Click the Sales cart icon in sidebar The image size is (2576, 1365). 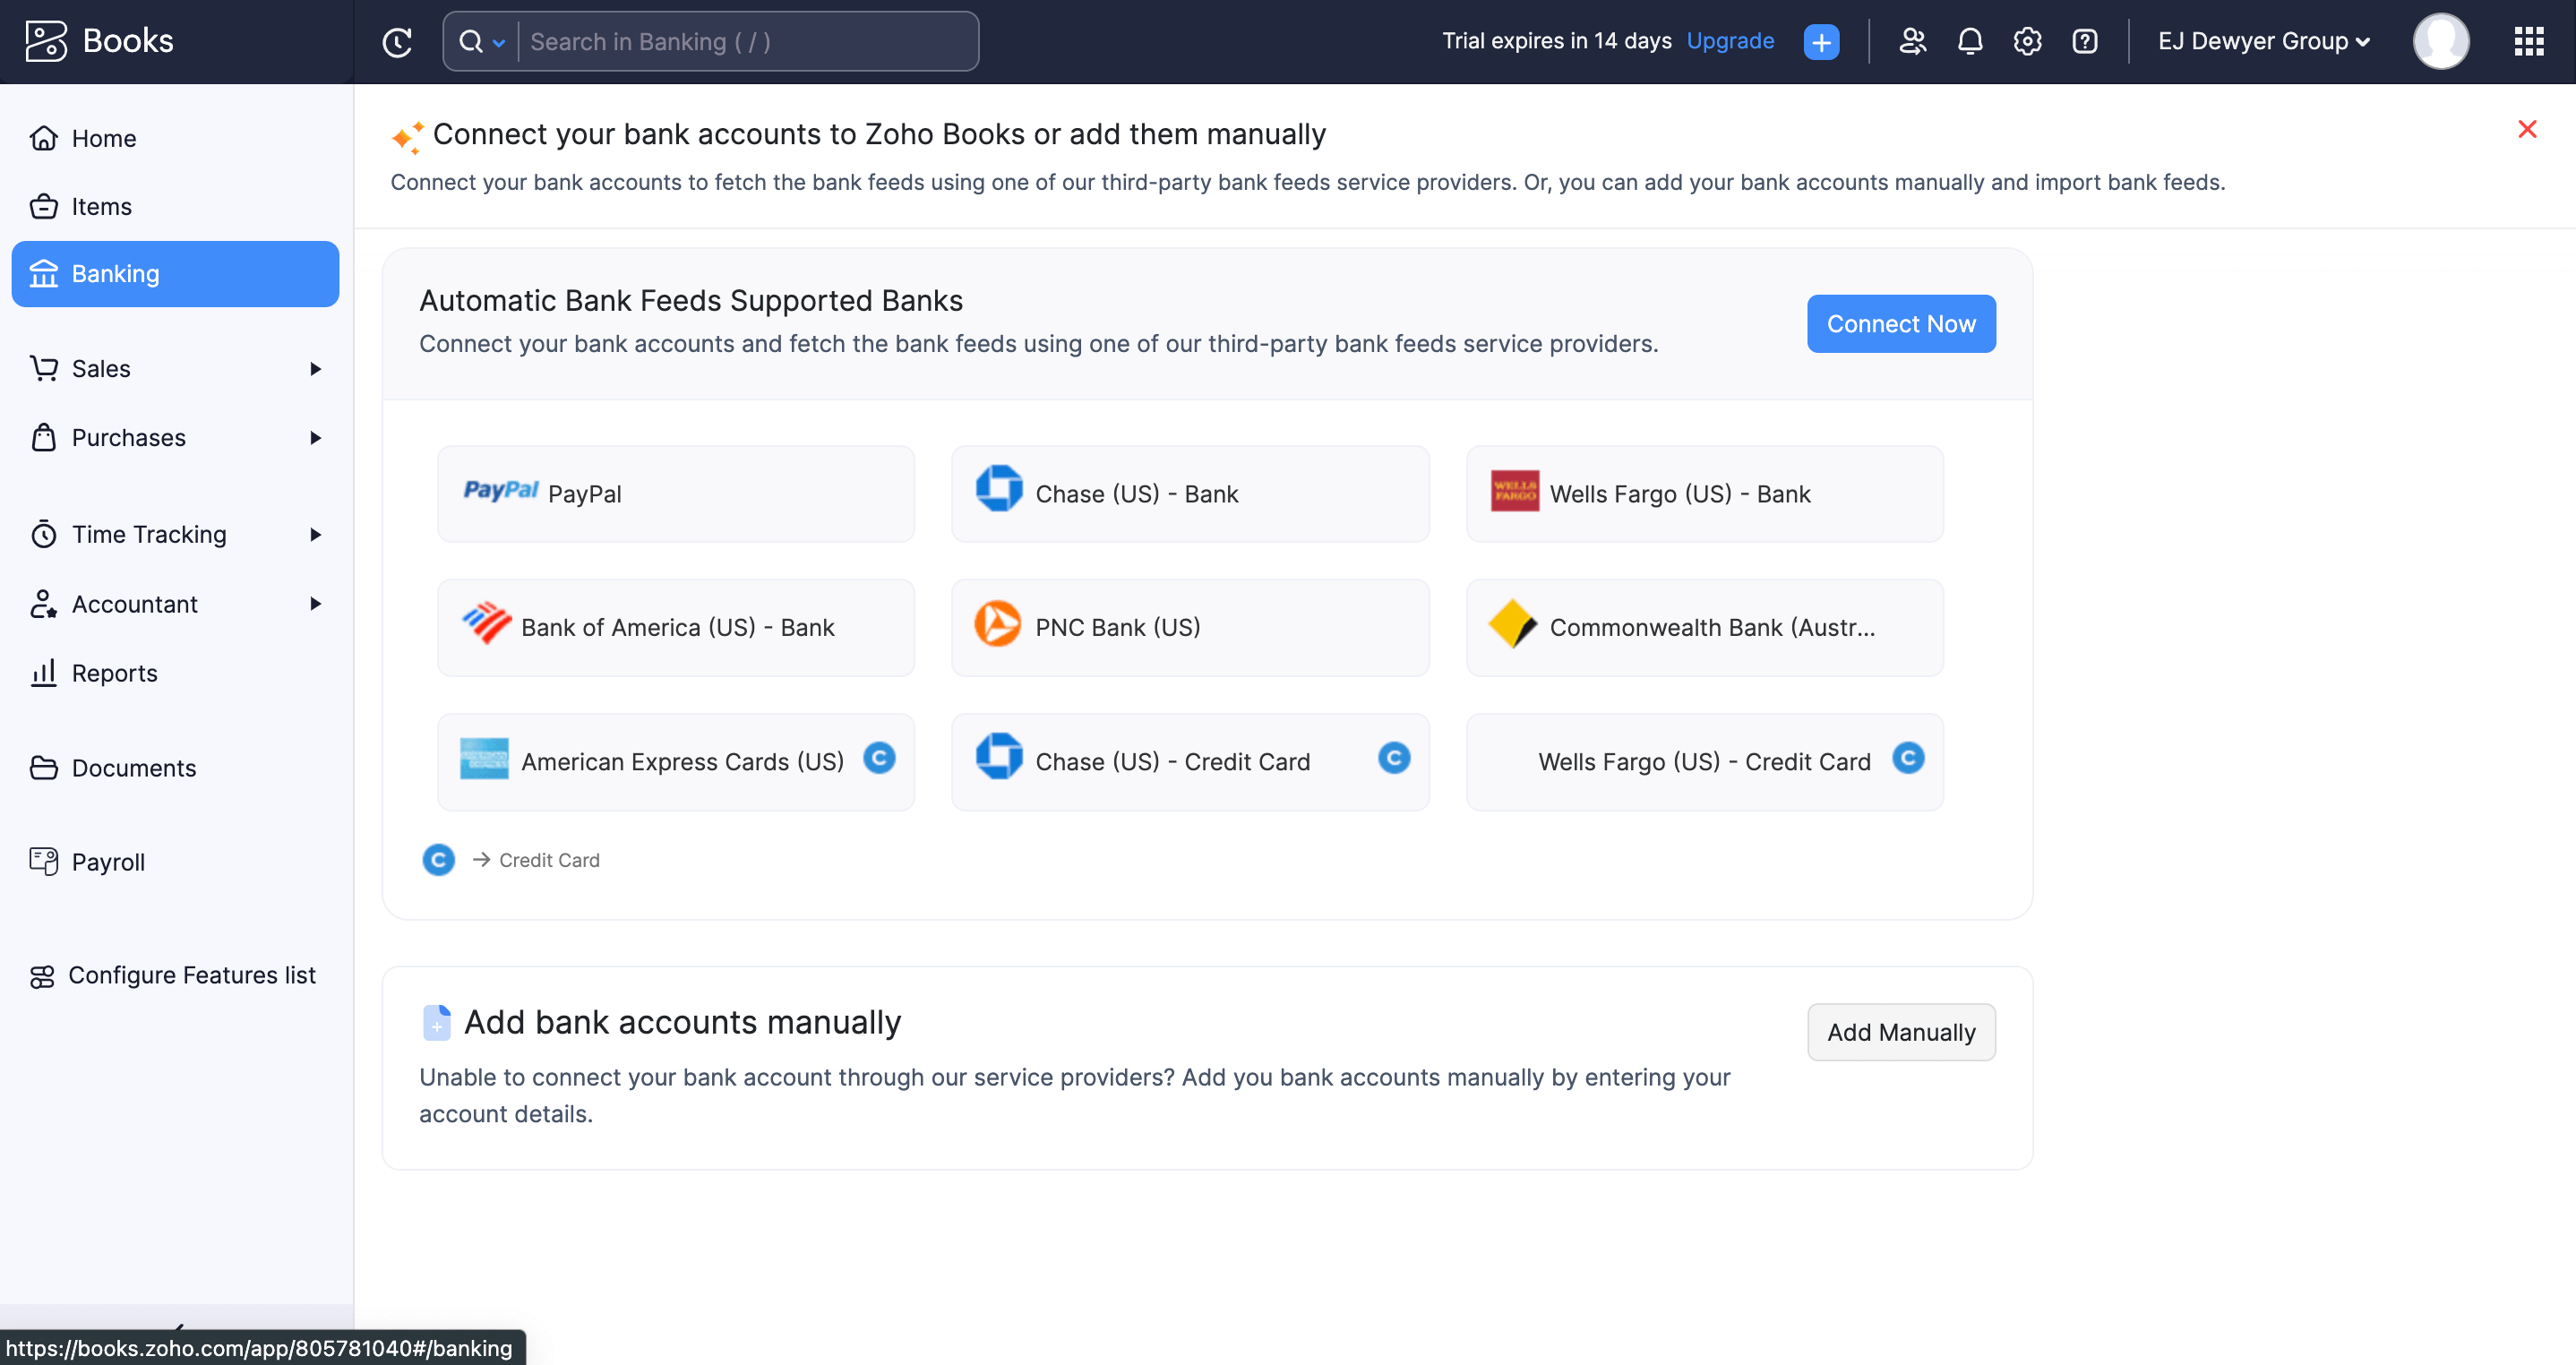point(43,369)
